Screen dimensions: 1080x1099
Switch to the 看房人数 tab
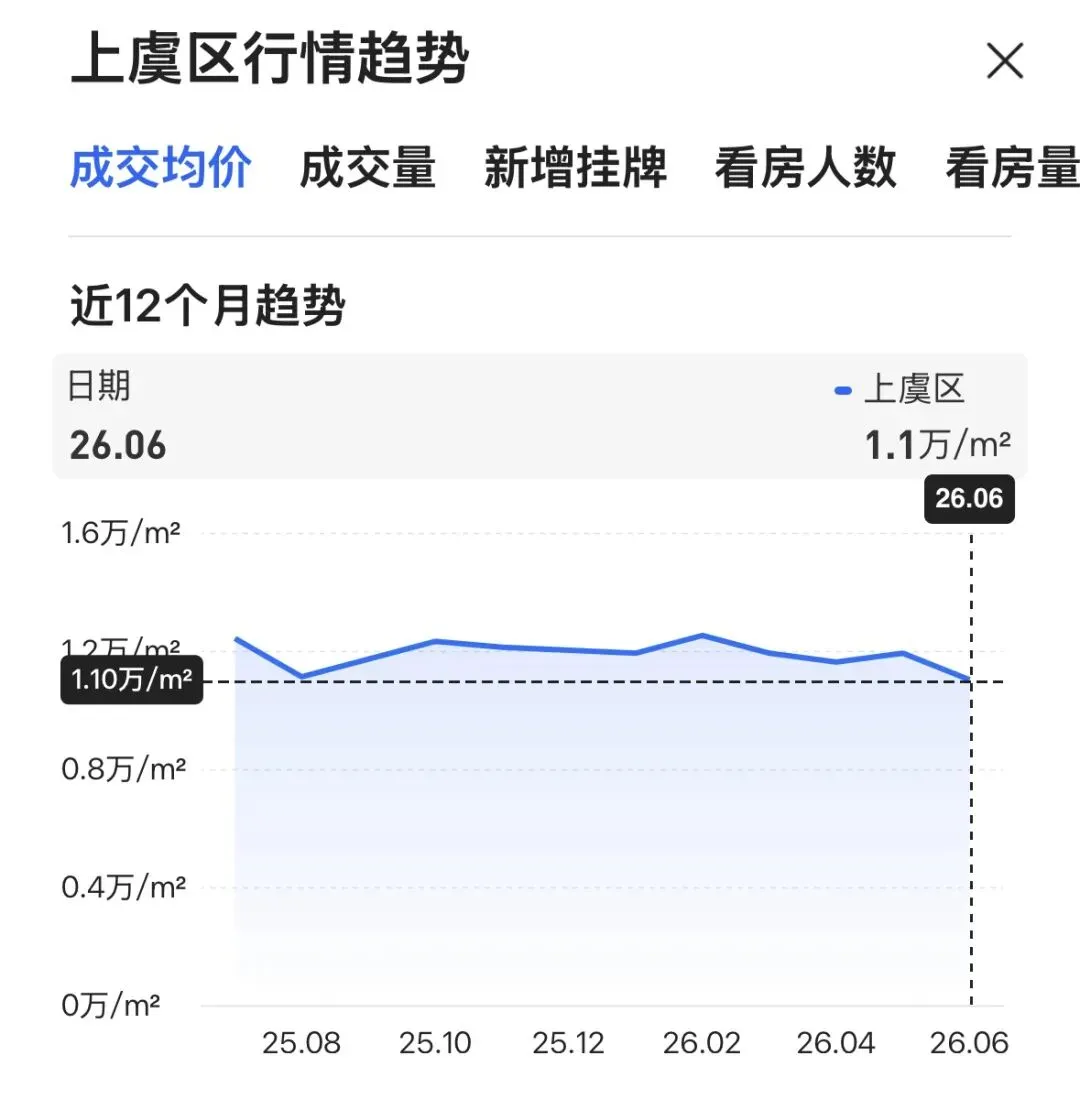pos(805,168)
